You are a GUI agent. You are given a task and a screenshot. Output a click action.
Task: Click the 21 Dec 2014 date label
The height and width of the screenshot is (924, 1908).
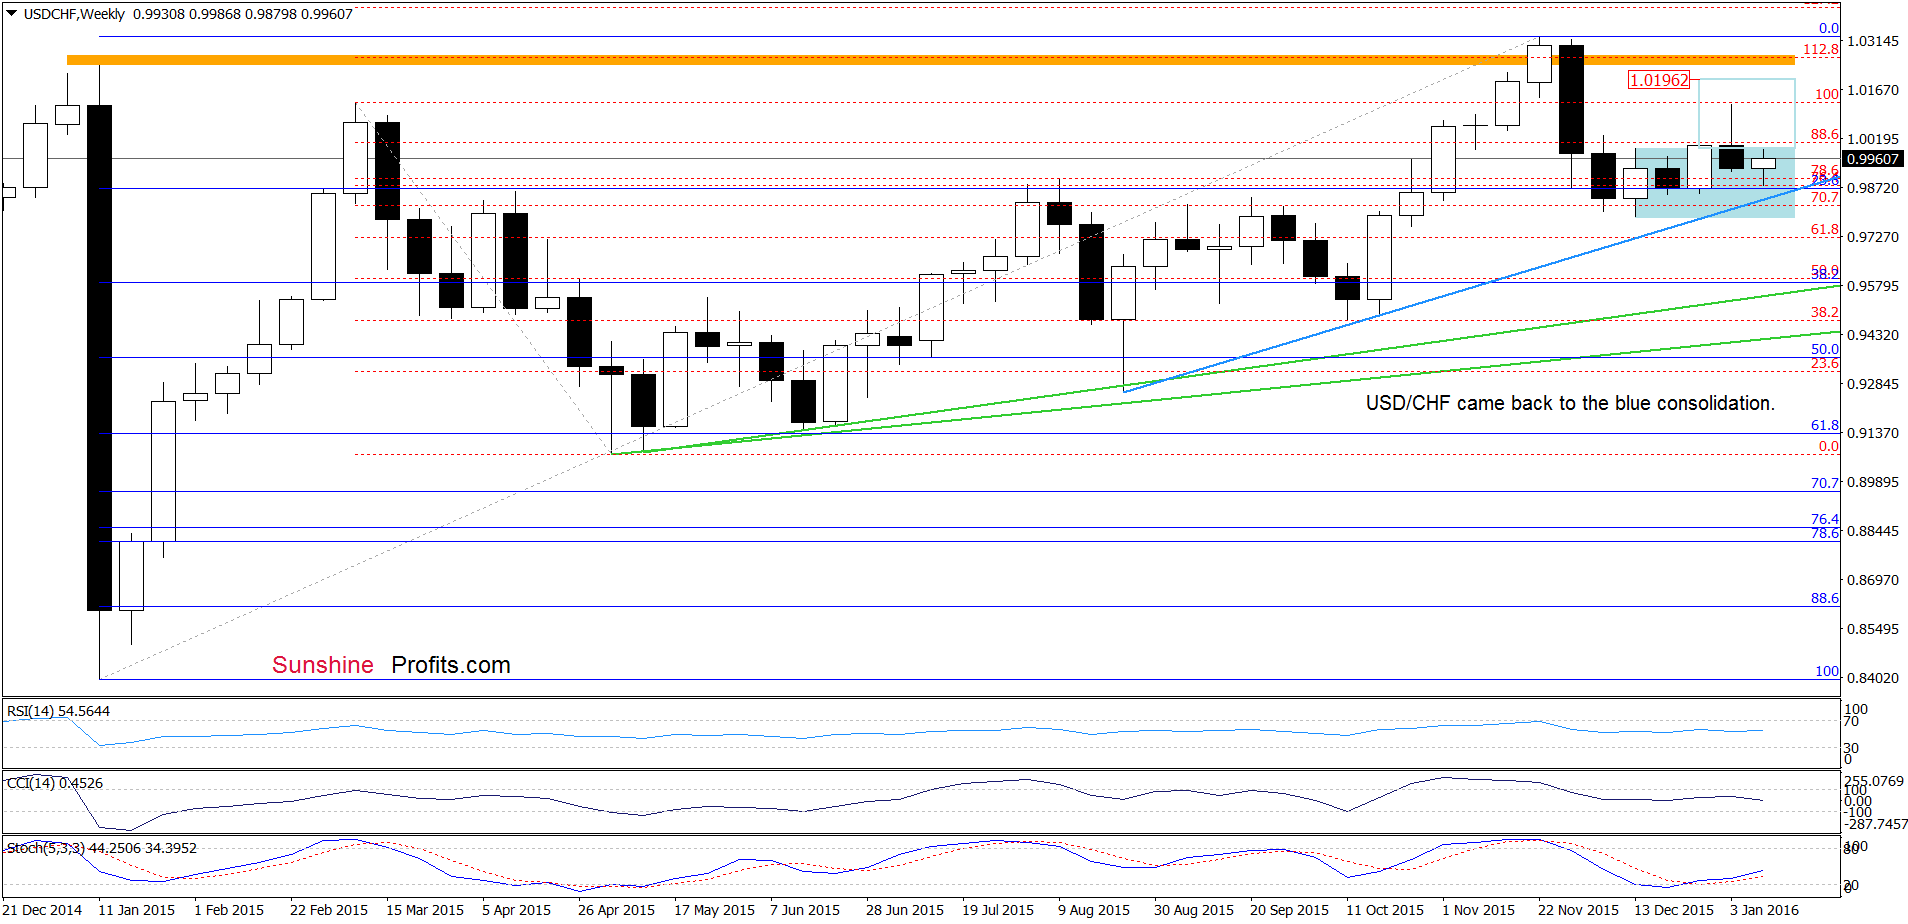coord(43,910)
